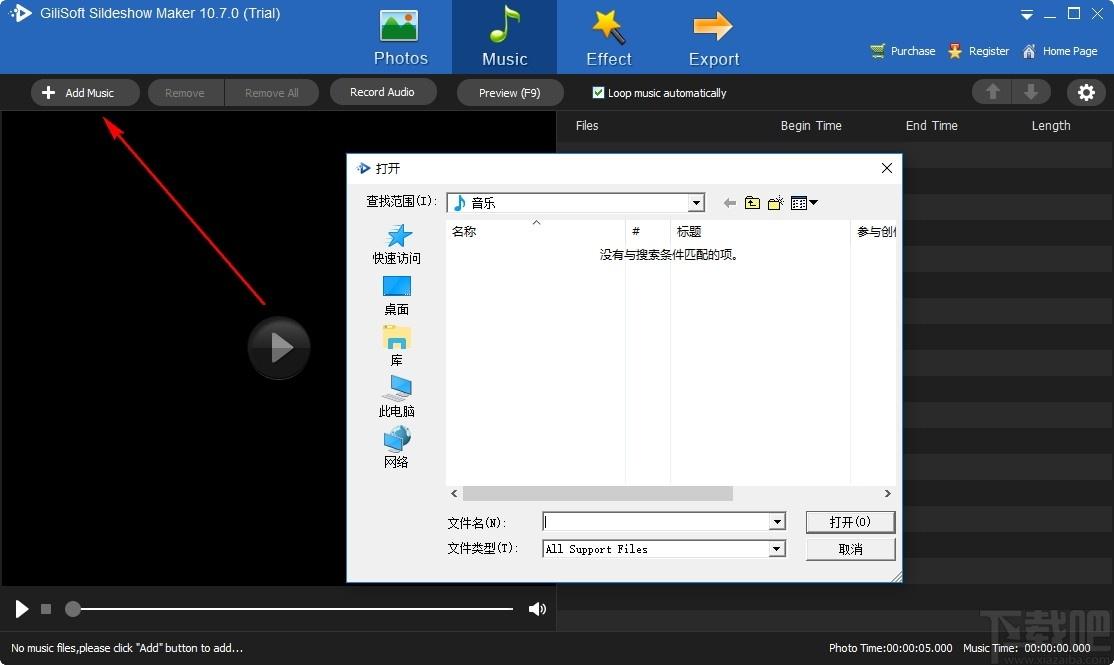This screenshot has width=1114, height=665.
Task: Sort by 名称 column header
Action: [x=536, y=232]
